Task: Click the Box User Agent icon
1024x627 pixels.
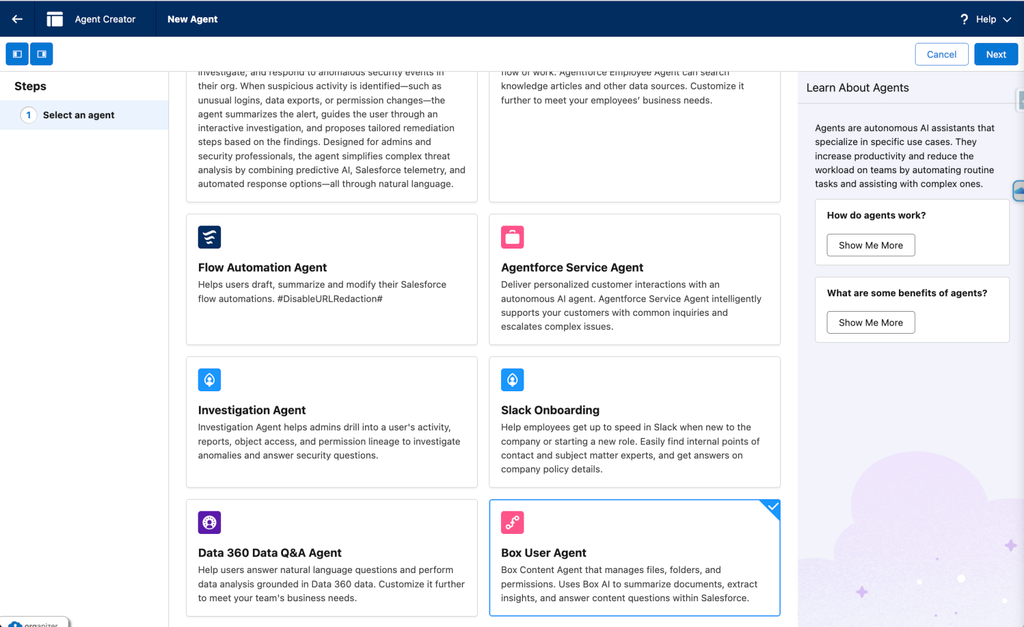Action: [x=513, y=522]
